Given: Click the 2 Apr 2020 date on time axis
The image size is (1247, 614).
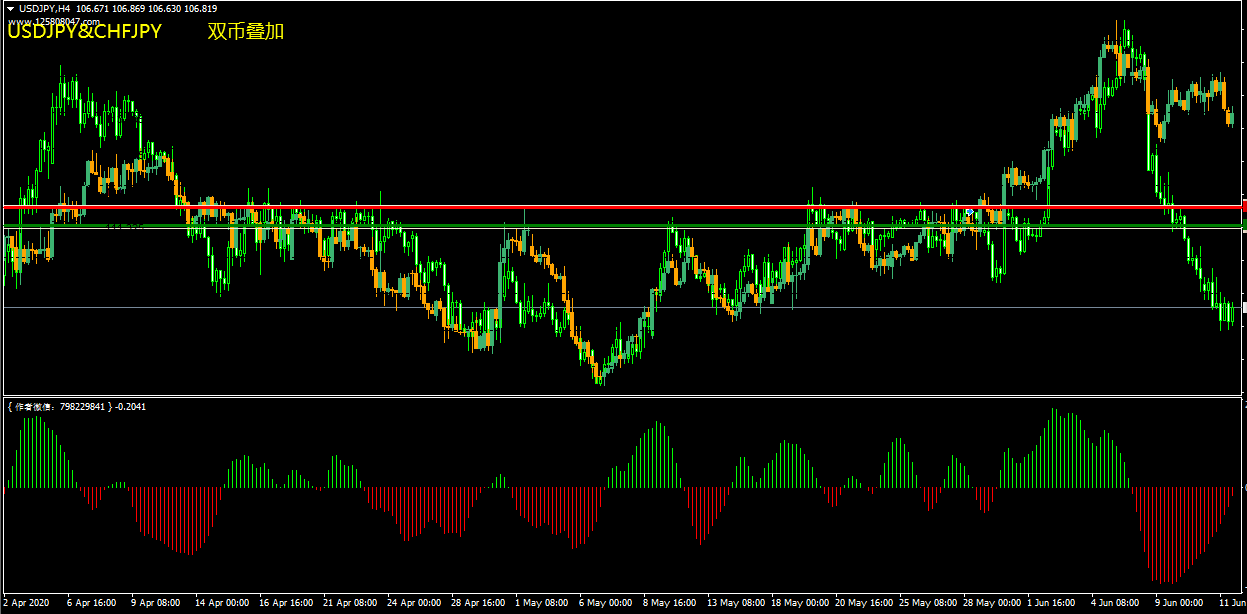Looking at the screenshot, I should [24, 603].
